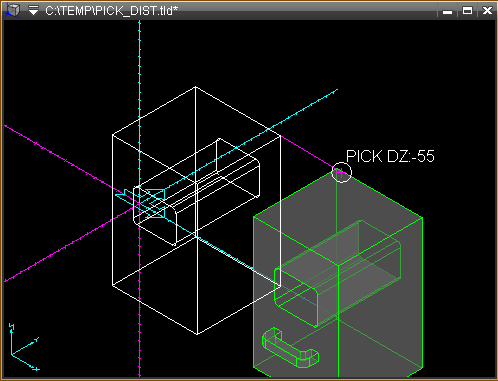Pick the white wireframe box top corner
This screenshot has height=381, width=498.
(195, 87)
